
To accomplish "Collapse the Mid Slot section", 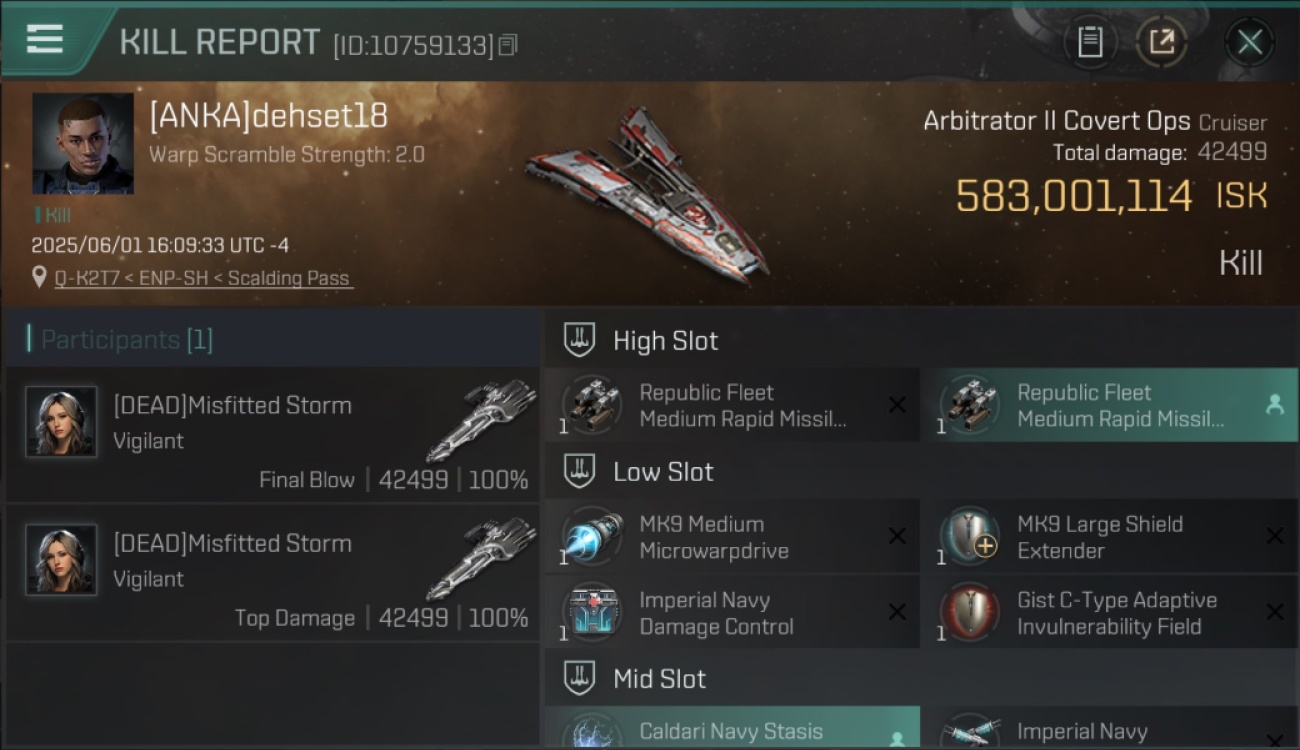I will (x=580, y=678).
